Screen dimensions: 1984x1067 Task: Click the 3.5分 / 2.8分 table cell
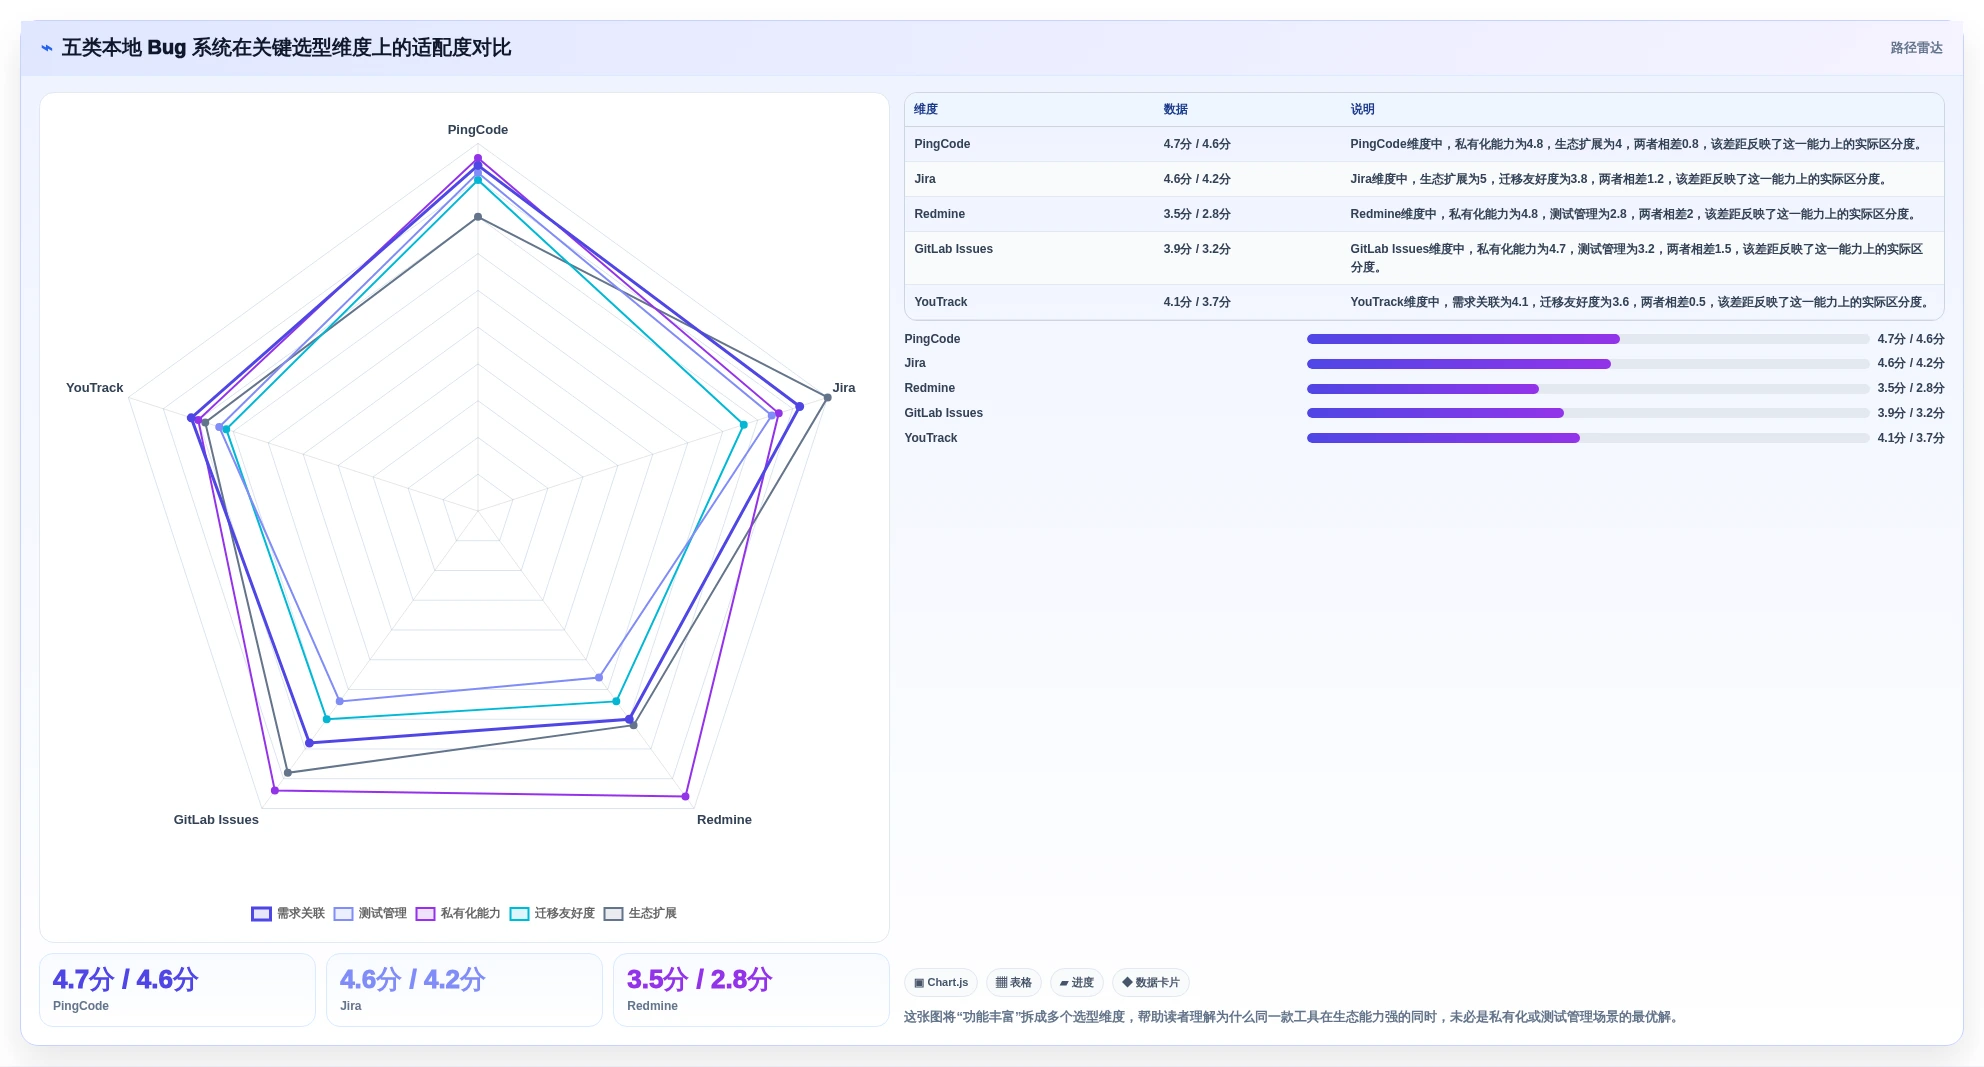point(1197,214)
